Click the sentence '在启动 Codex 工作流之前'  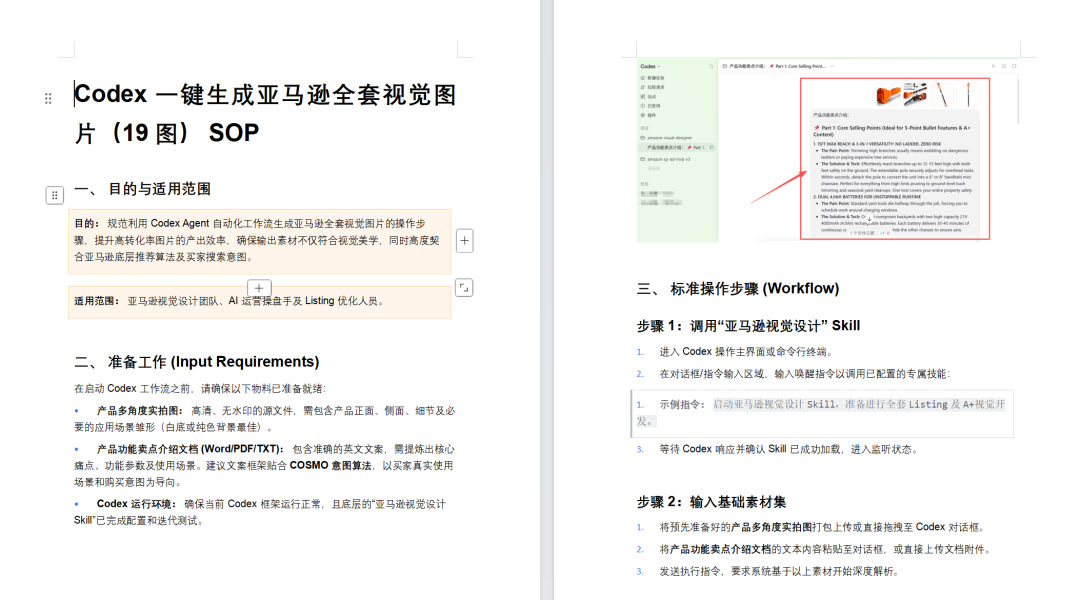pyautogui.click(x=200, y=389)
